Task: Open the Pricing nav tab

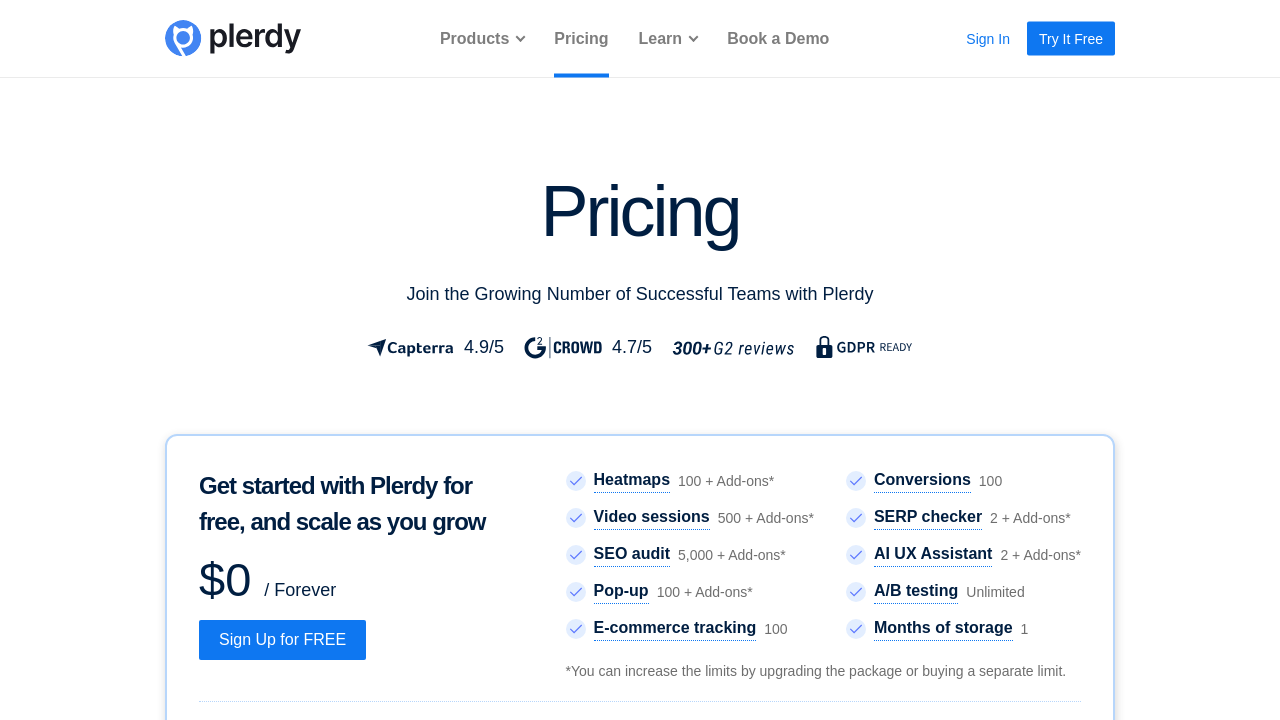Action: point(581,39)
